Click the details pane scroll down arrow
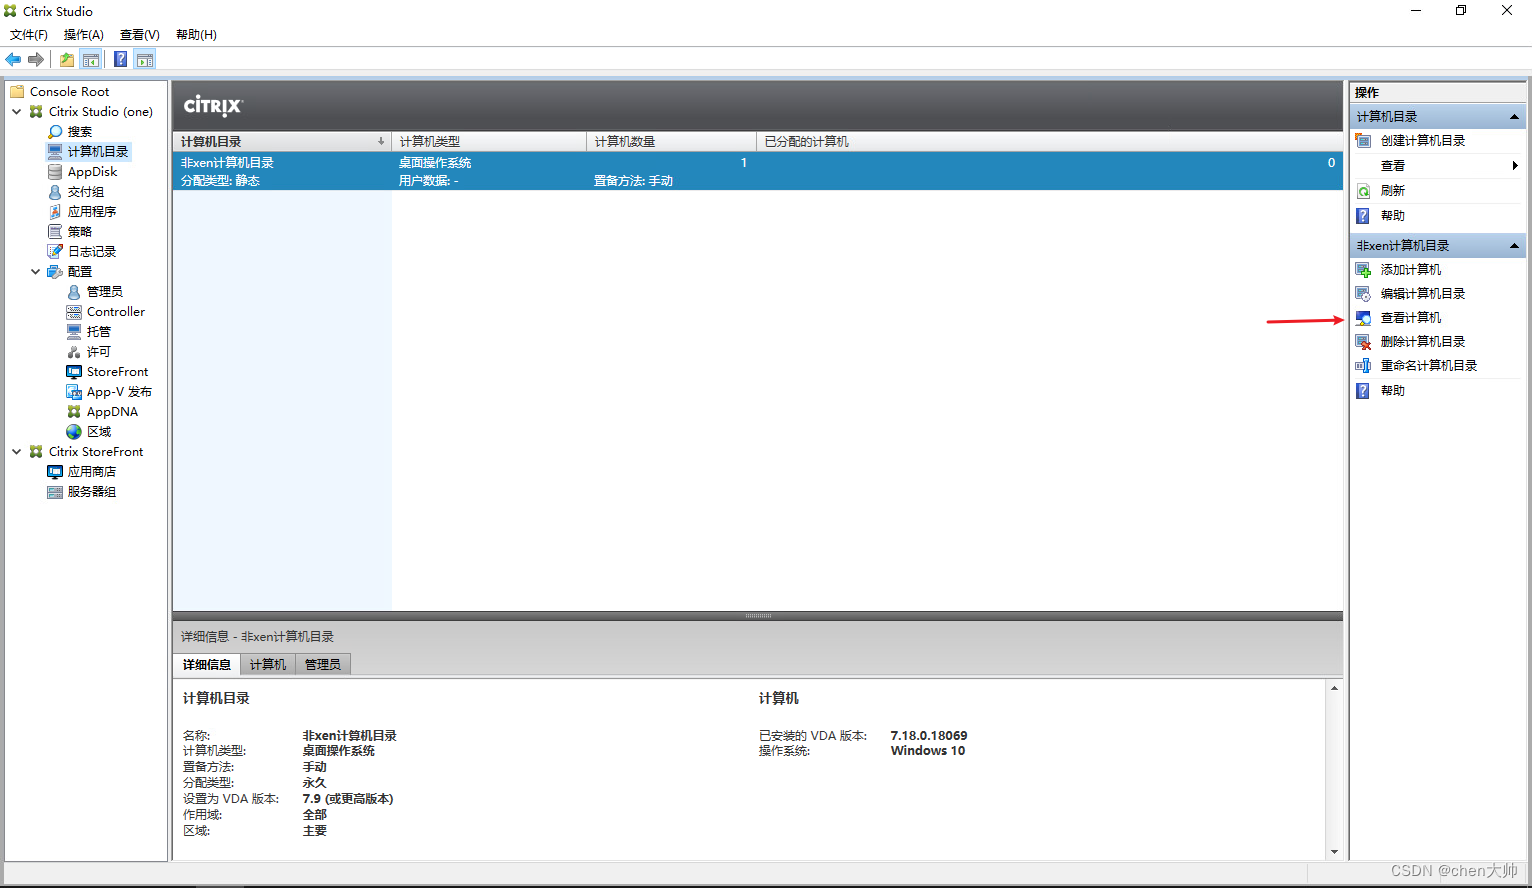The height and width of the screenshot is (888, 1532). click(1334, 852)
